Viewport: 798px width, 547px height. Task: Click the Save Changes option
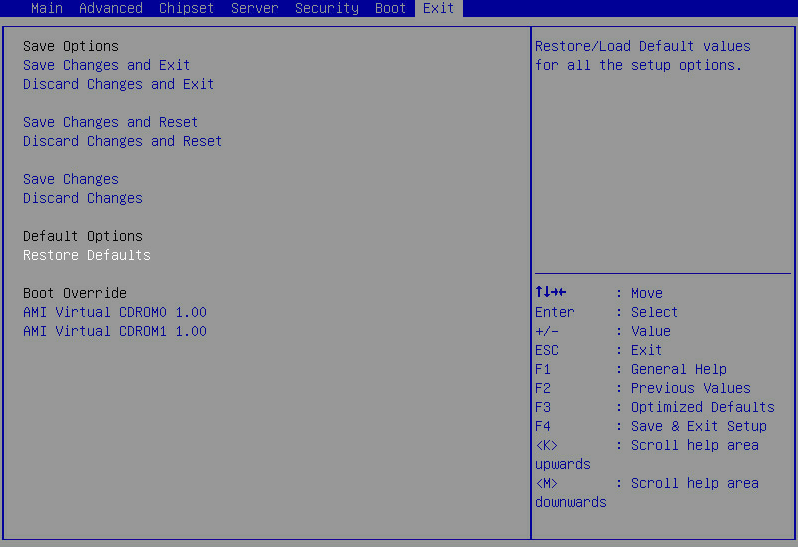[x=71, y=179]
